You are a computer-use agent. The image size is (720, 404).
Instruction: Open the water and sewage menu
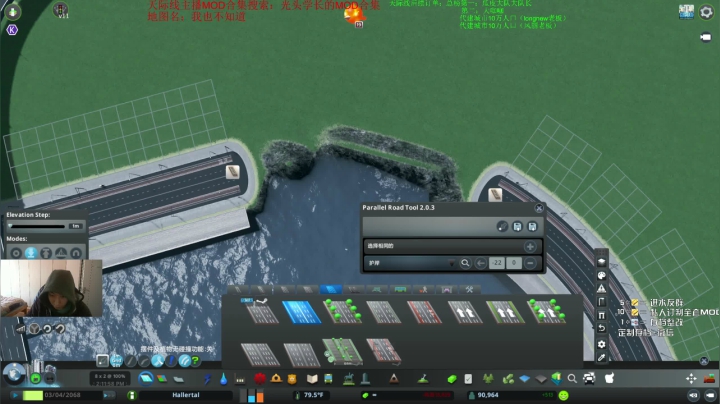tap(223, 379)
